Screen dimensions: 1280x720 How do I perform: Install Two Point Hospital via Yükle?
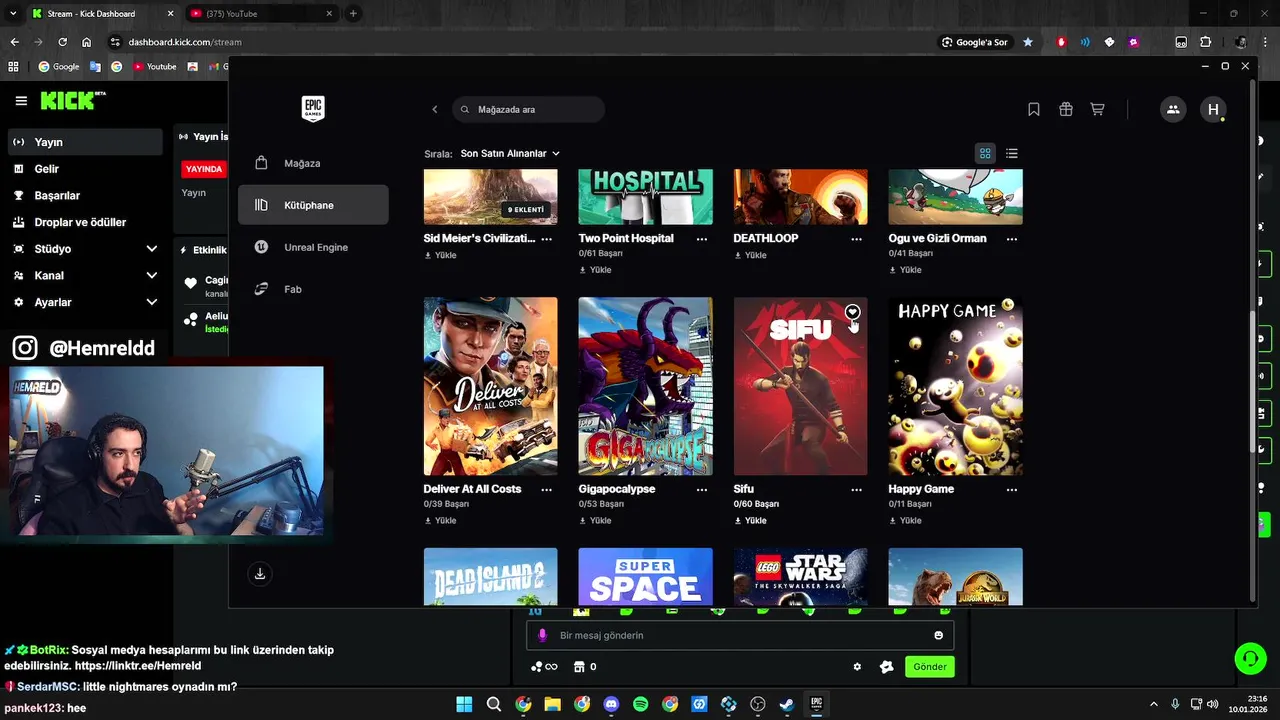coord(595,269)
